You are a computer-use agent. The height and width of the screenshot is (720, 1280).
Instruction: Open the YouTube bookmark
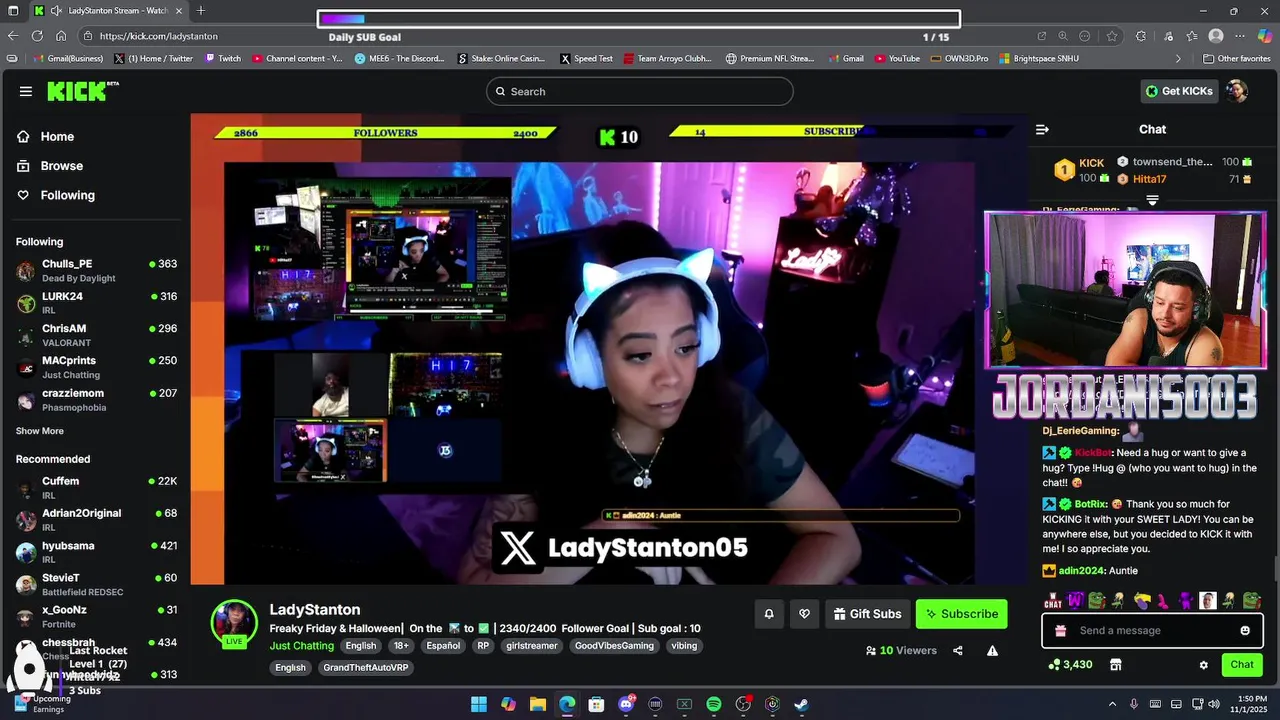tap(897, 59)
